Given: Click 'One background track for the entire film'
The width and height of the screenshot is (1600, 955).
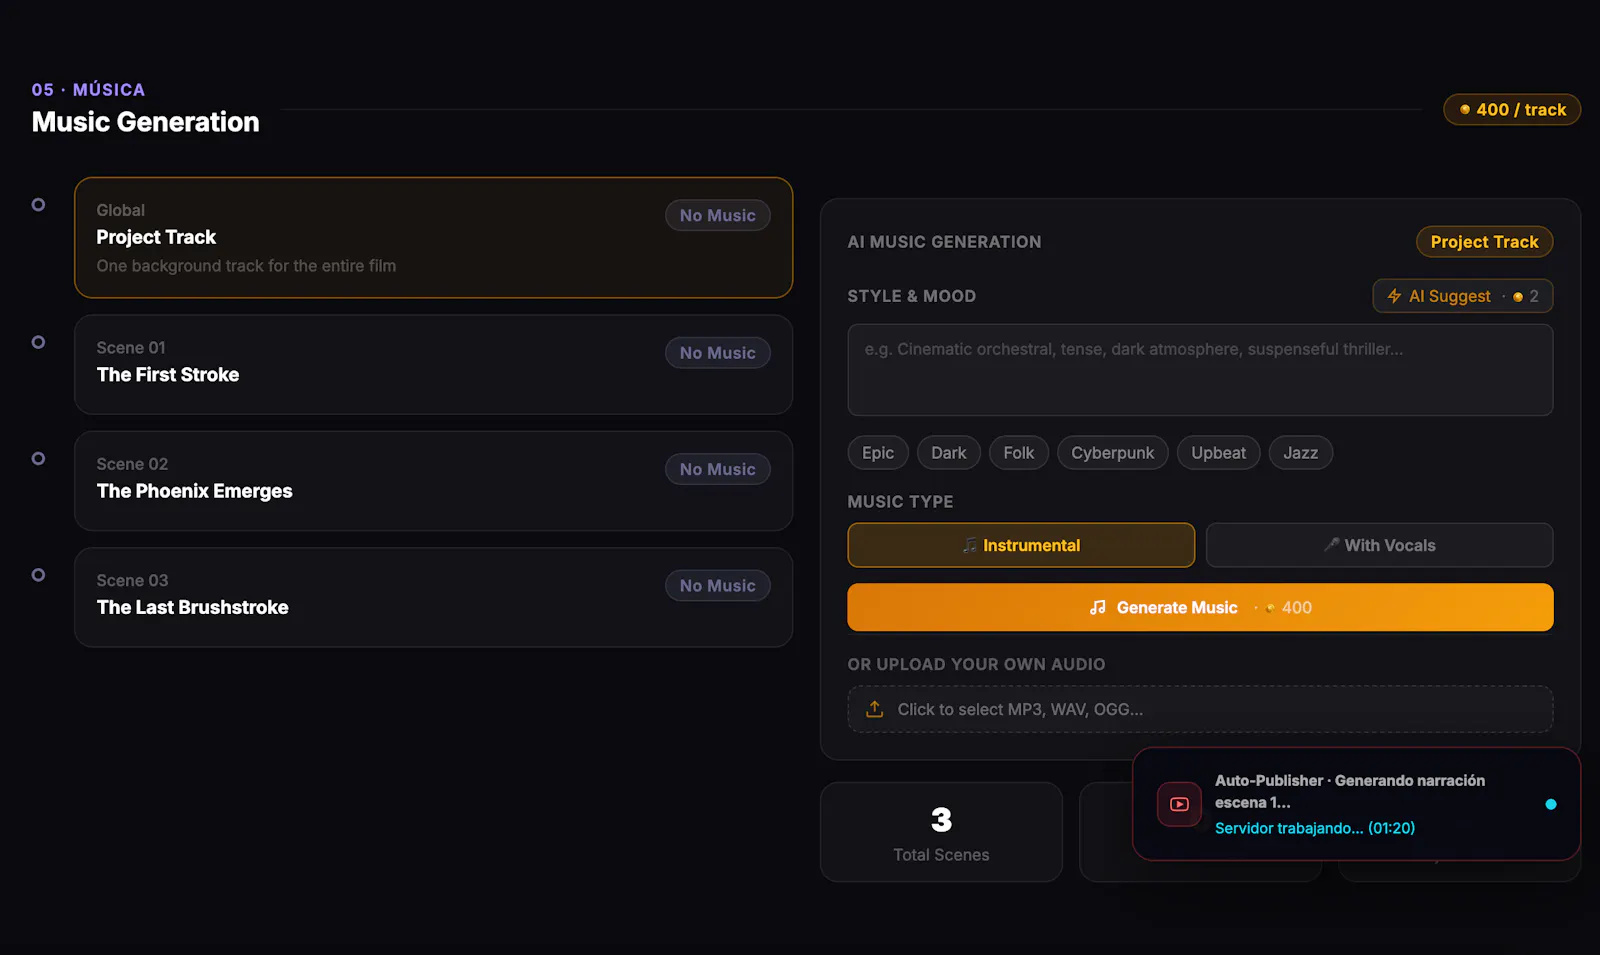Looking at the screenshot, I should 246,266.
